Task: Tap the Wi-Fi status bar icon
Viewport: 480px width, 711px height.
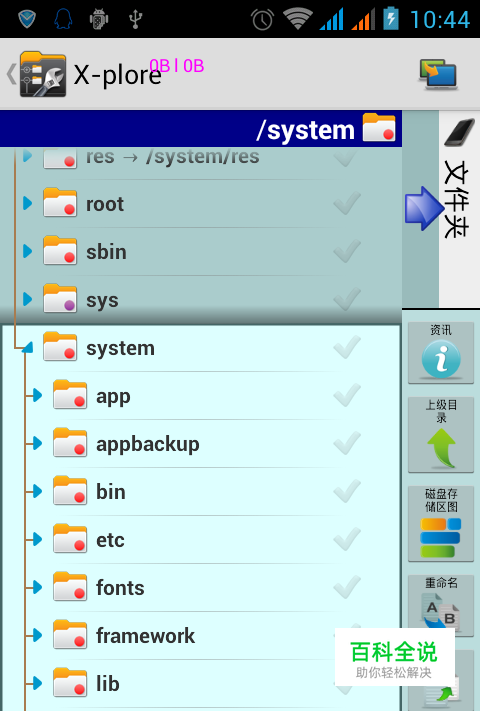Action: pyautogui.click(x=298, y=19)
